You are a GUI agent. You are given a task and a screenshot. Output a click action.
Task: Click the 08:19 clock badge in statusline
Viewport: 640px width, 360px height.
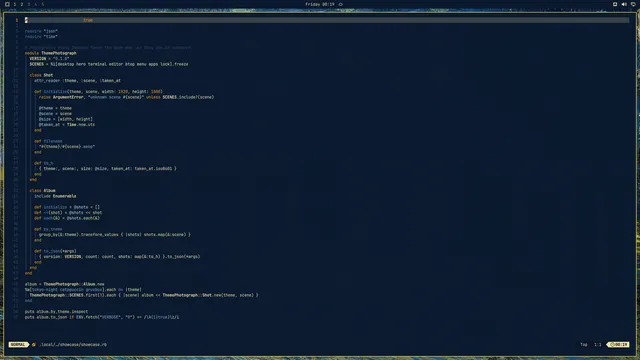tap(618, 344)
